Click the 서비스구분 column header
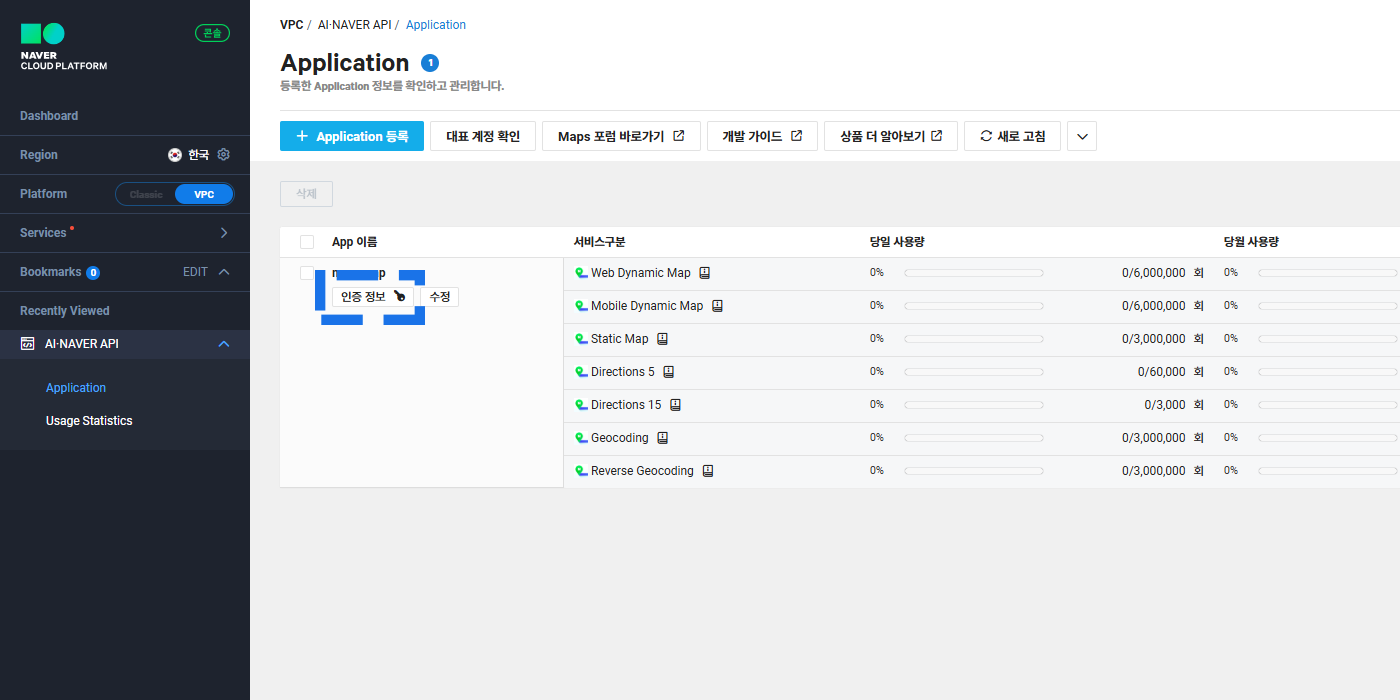This screenshot has height=700, width=1400. coord(600,242)
